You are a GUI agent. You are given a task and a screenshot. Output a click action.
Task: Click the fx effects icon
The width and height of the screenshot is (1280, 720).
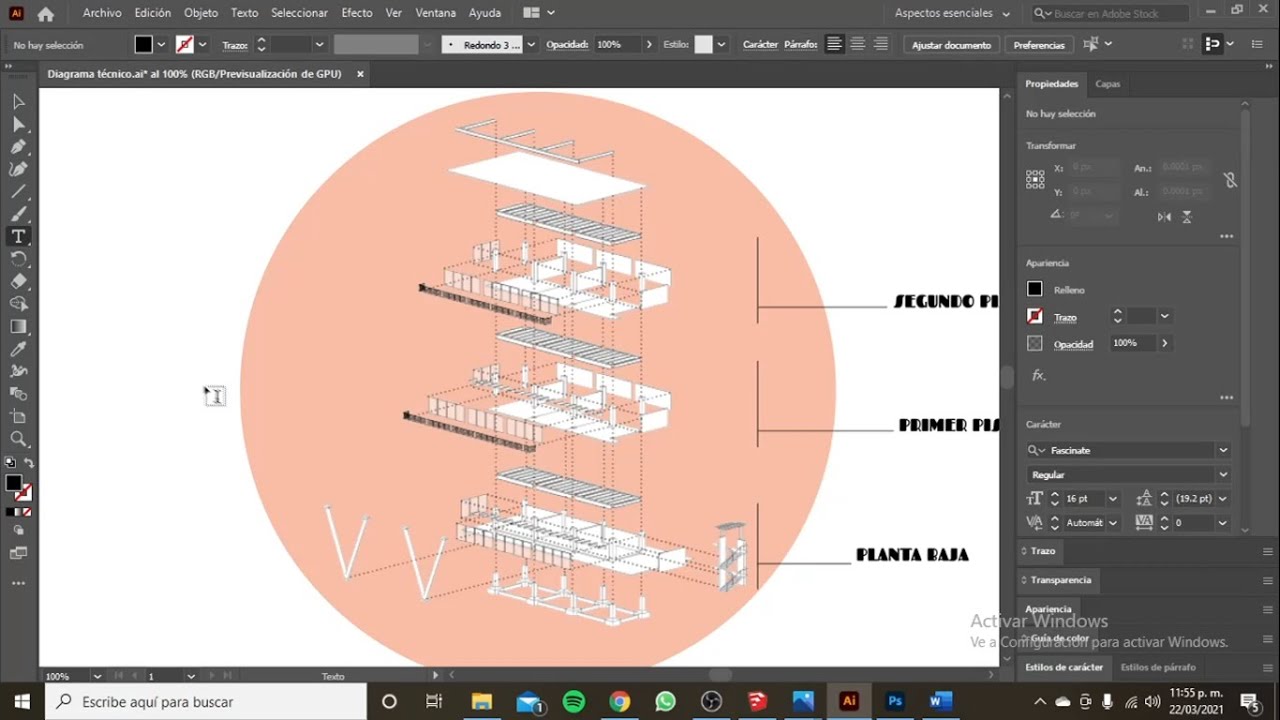1038,376
